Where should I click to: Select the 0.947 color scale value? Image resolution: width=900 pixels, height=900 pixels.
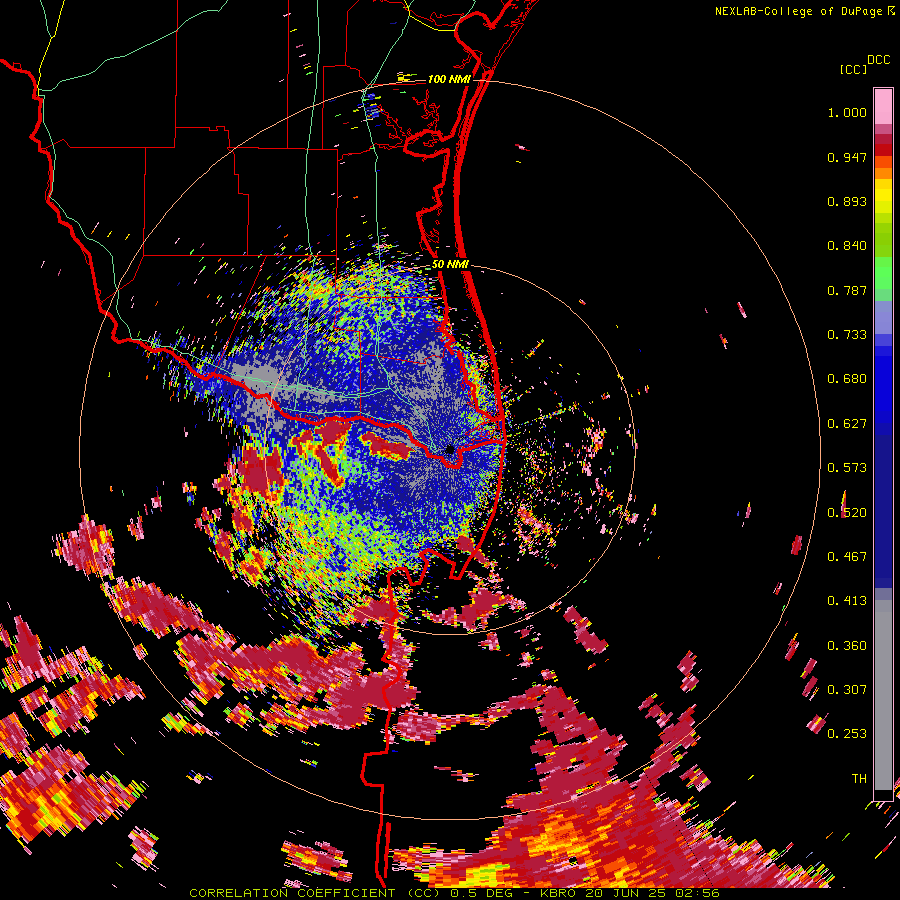pos(847,157)
